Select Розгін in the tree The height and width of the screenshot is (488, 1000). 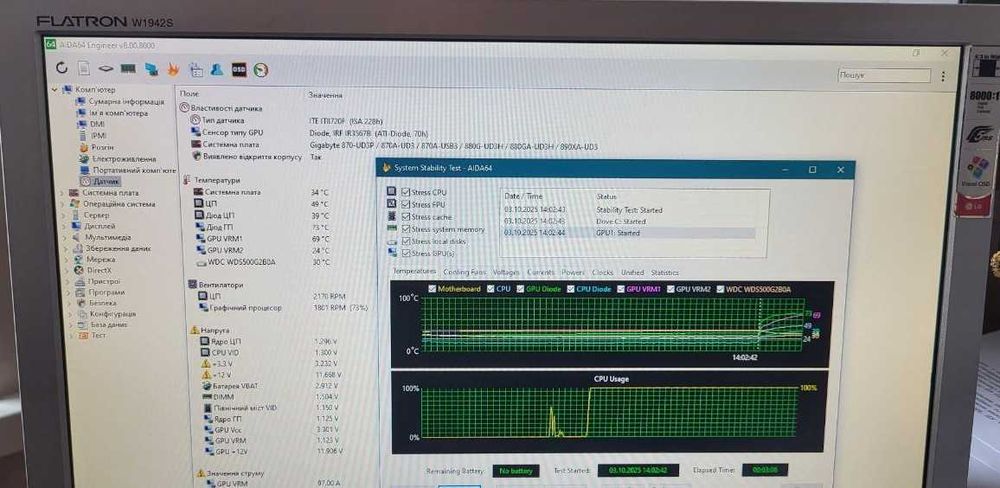click(x=103, y=147)
